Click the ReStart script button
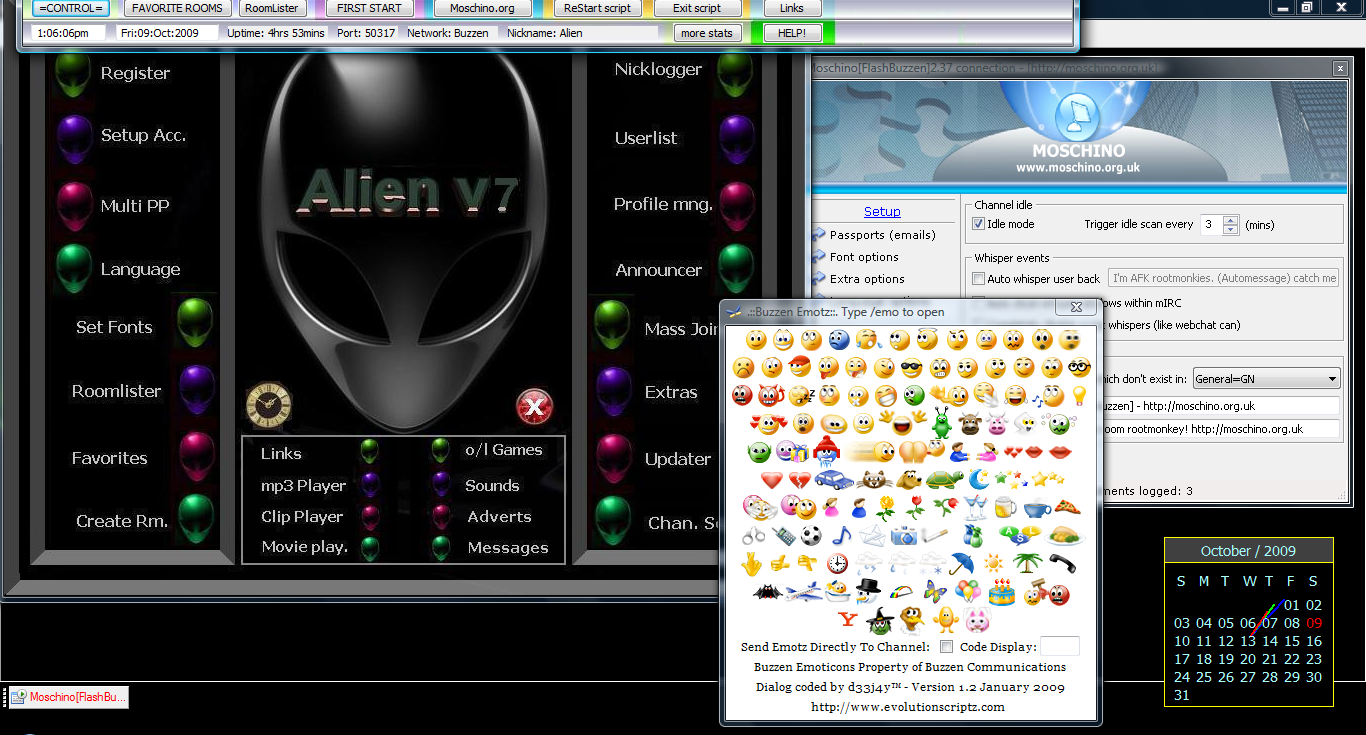Screen dimensions: 1366x735 597,8
